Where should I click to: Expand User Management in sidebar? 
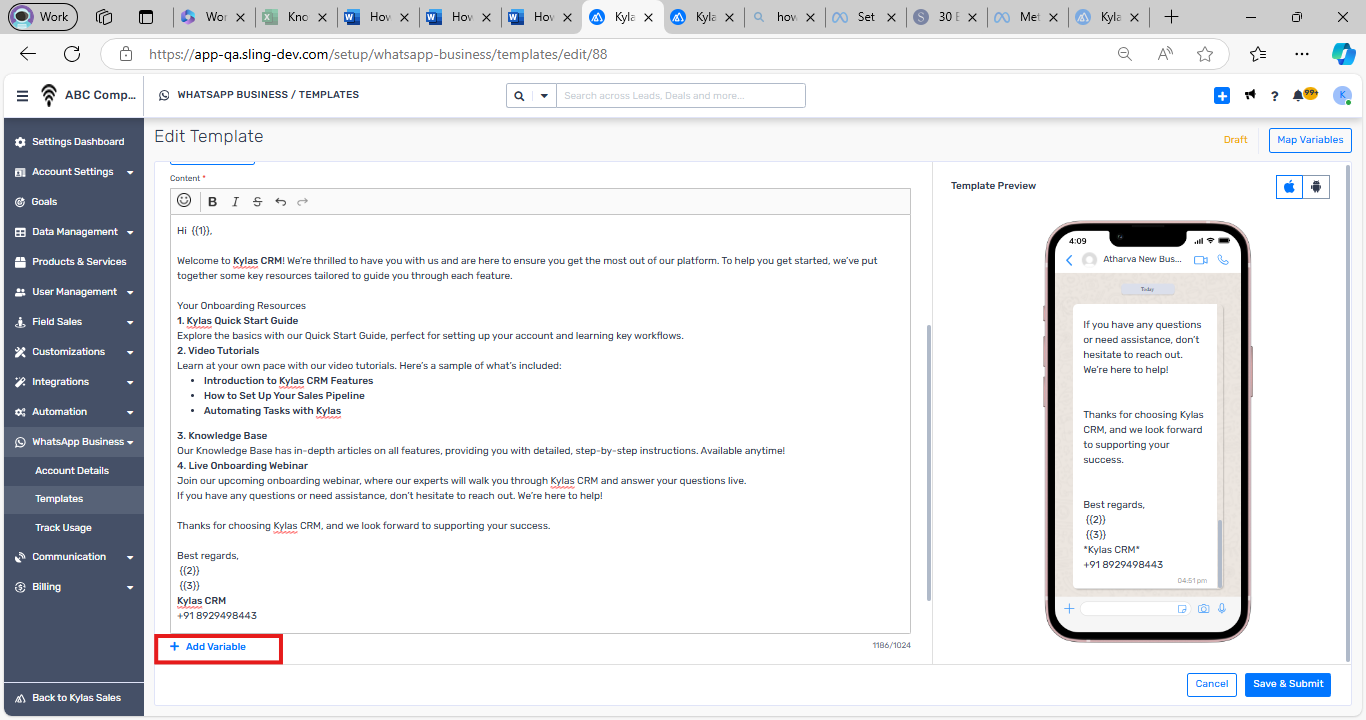click(x=74, y=292)
